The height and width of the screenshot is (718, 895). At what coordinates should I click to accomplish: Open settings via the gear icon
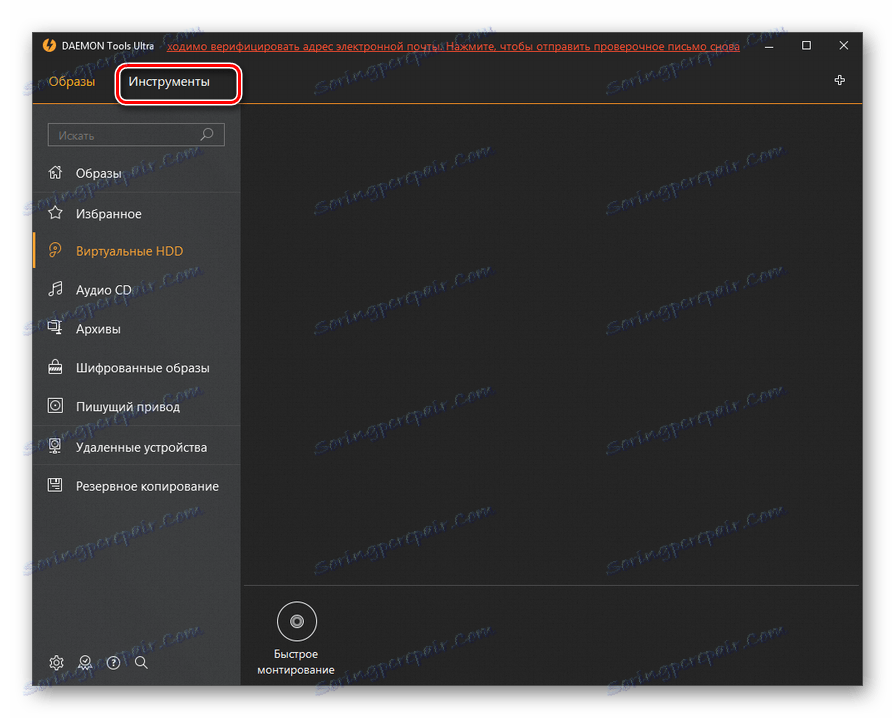pyautogui.click(x=56, y=662)
